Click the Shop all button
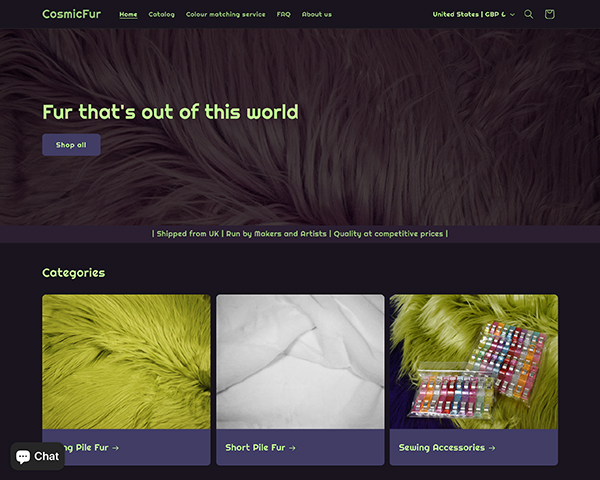Image resolution: width=600 pixels, height=480 pixels. click(71, 145)
